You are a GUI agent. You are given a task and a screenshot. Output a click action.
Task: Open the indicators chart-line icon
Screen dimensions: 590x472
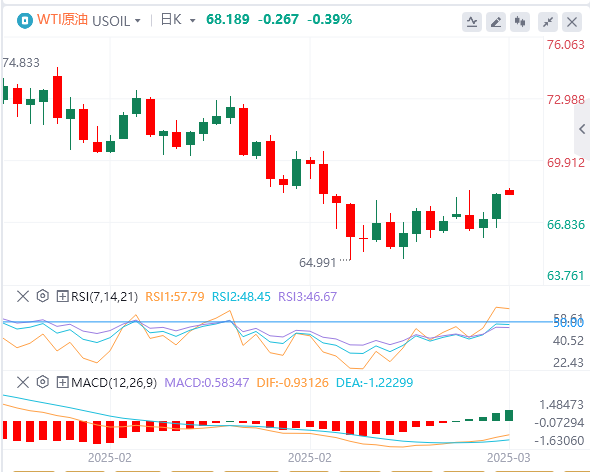472,22
